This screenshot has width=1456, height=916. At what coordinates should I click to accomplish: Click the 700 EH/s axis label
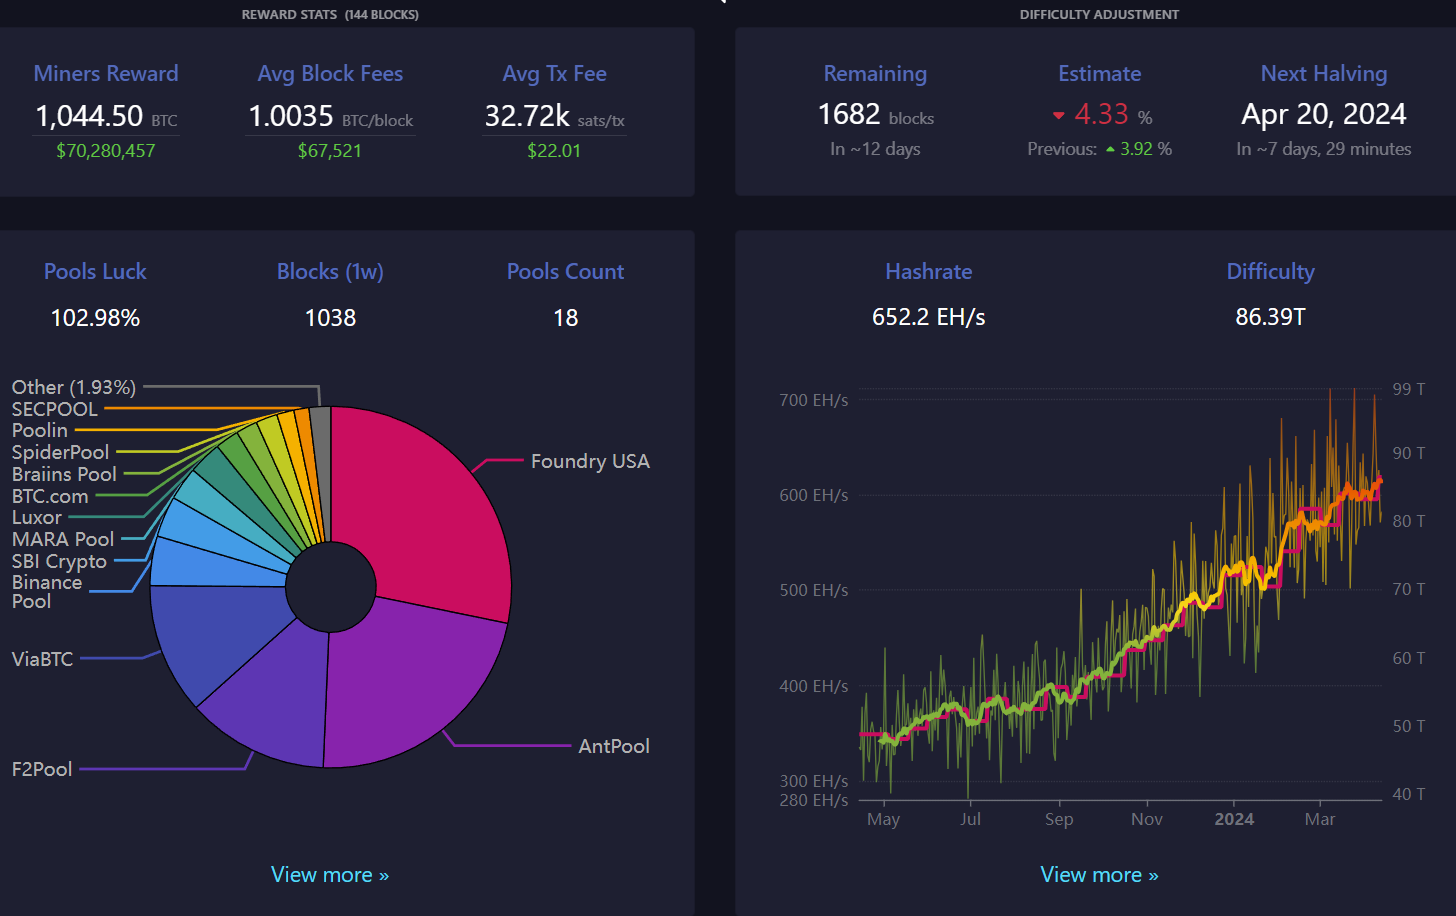point(814,400)
